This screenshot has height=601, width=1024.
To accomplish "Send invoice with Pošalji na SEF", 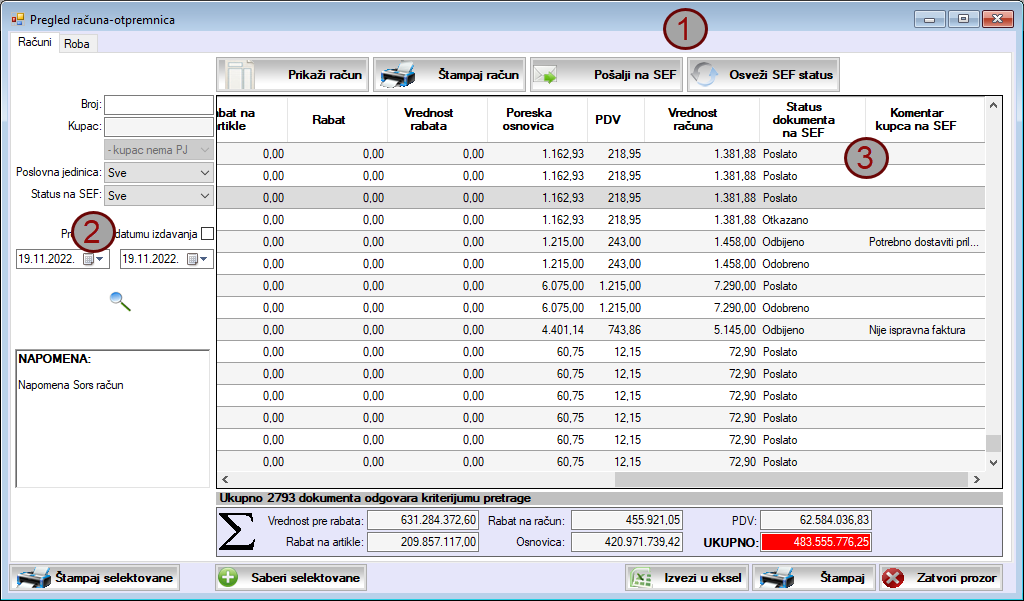I will click(x=606, y=74).
